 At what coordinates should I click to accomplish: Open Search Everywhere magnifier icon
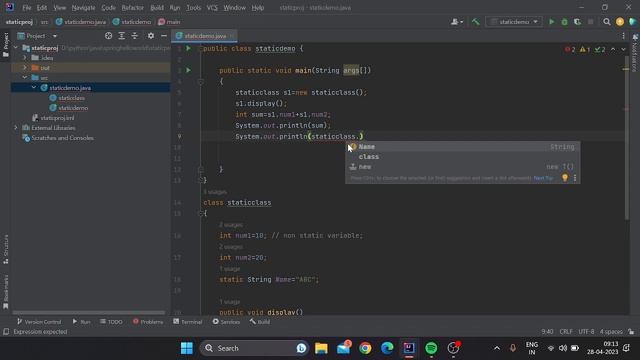(607, 22)
